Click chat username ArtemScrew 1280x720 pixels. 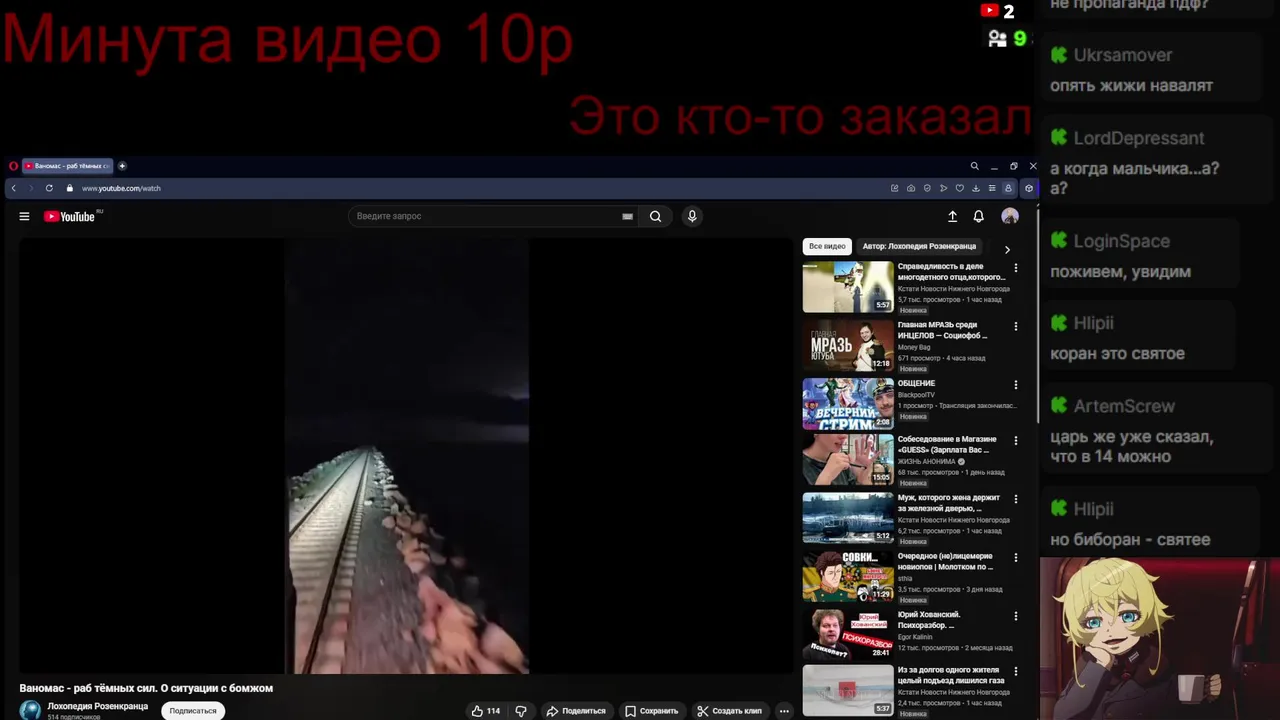[x=1124, y=406]
